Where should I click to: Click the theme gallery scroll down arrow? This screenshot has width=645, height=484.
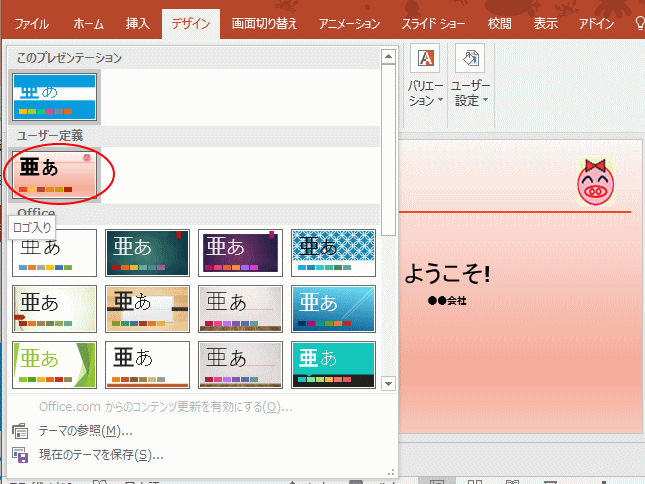tap(388, 384)
